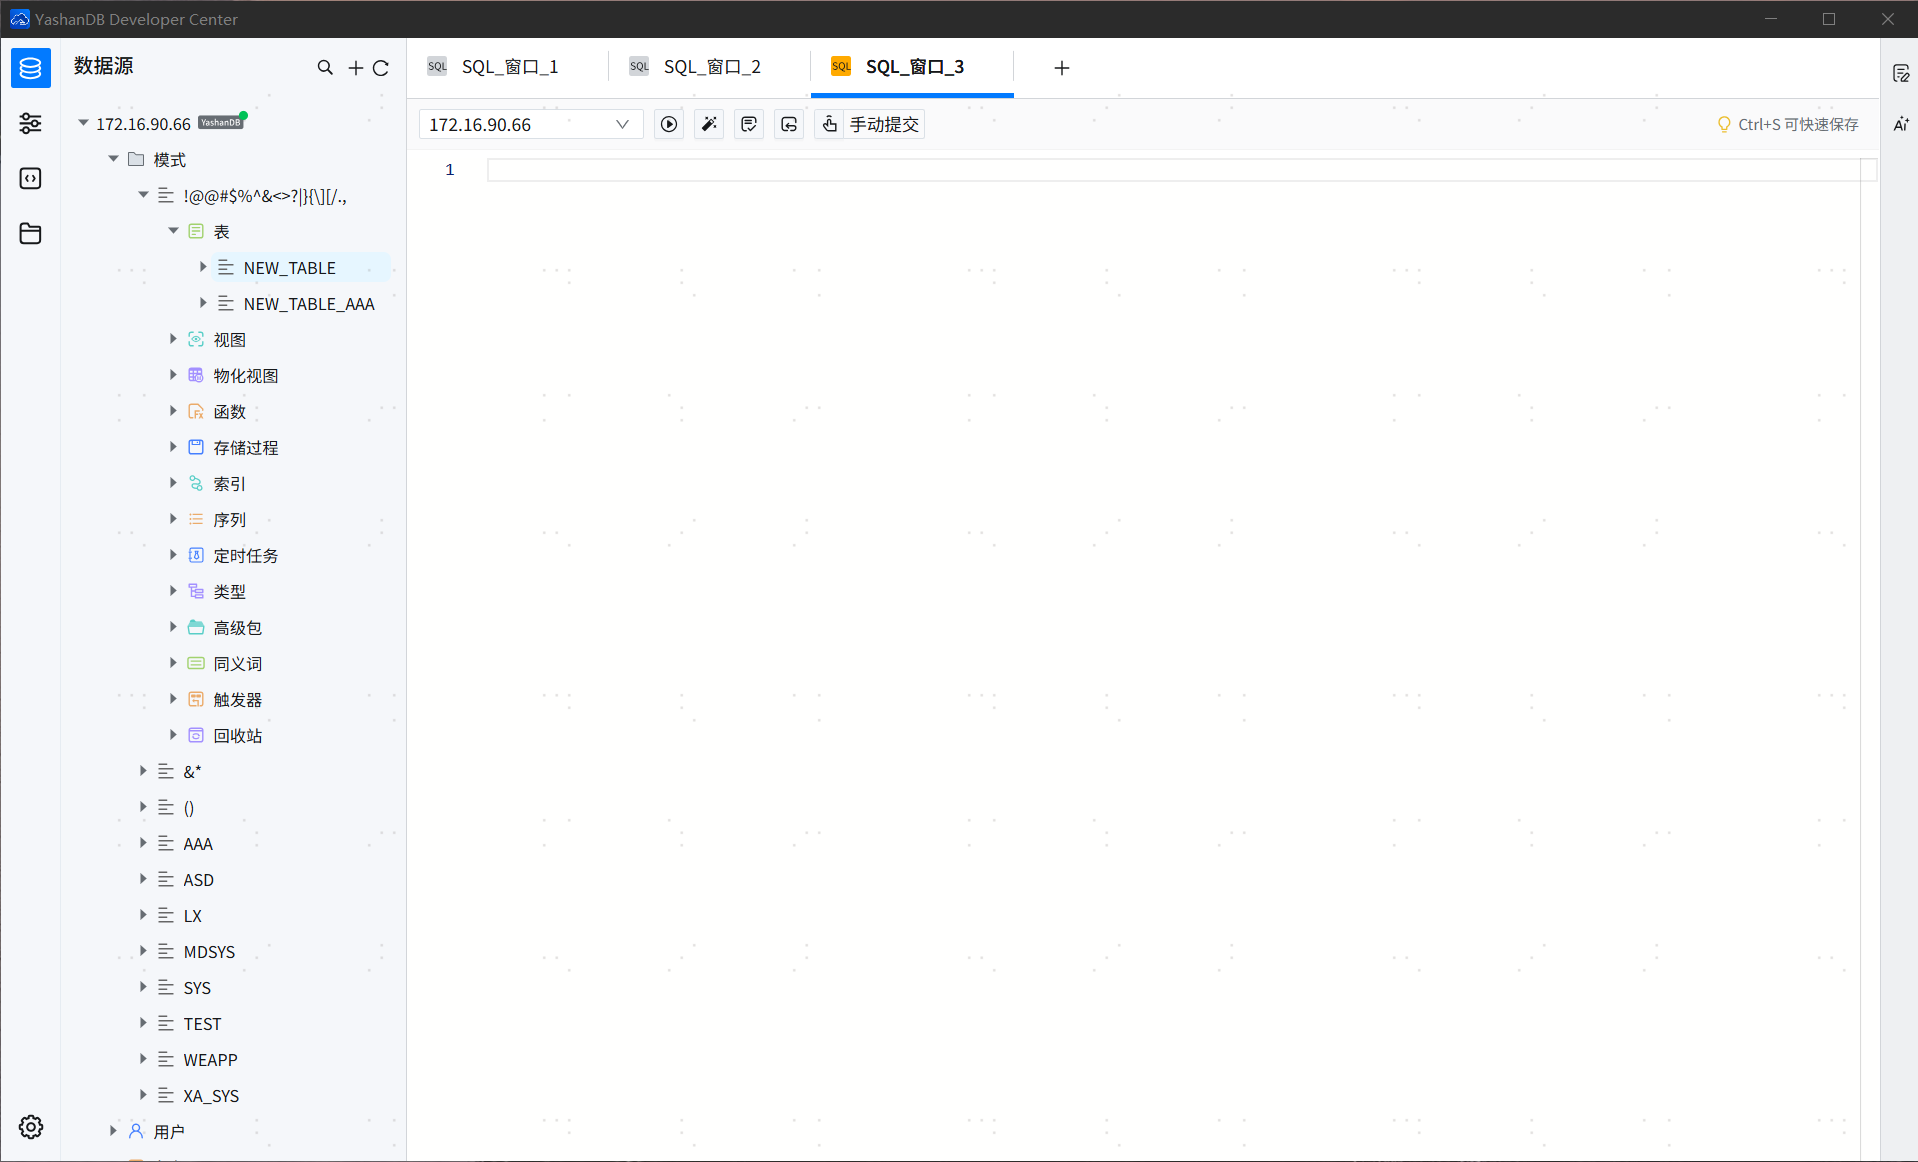Add a new data source with the plus button

tap(355, 67)
